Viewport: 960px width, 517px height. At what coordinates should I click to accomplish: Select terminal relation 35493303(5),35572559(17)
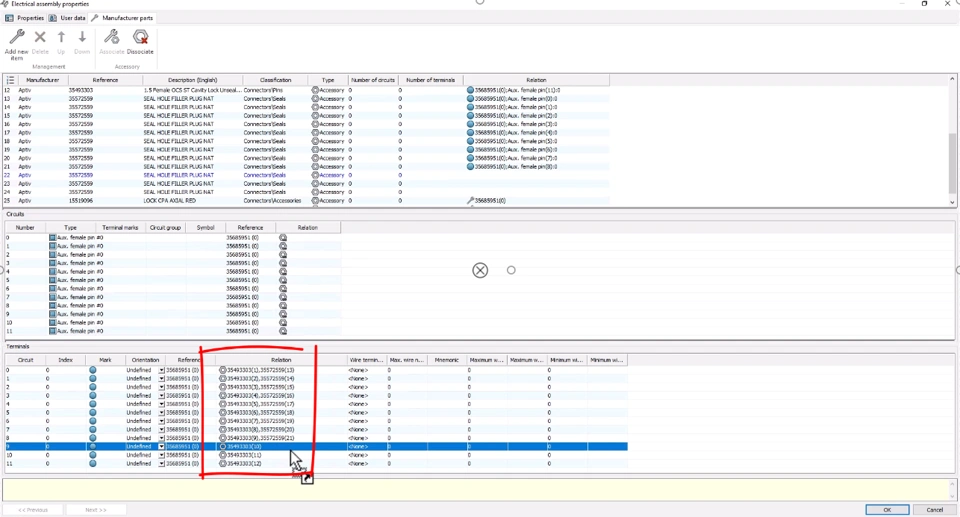tap(260, 404)
